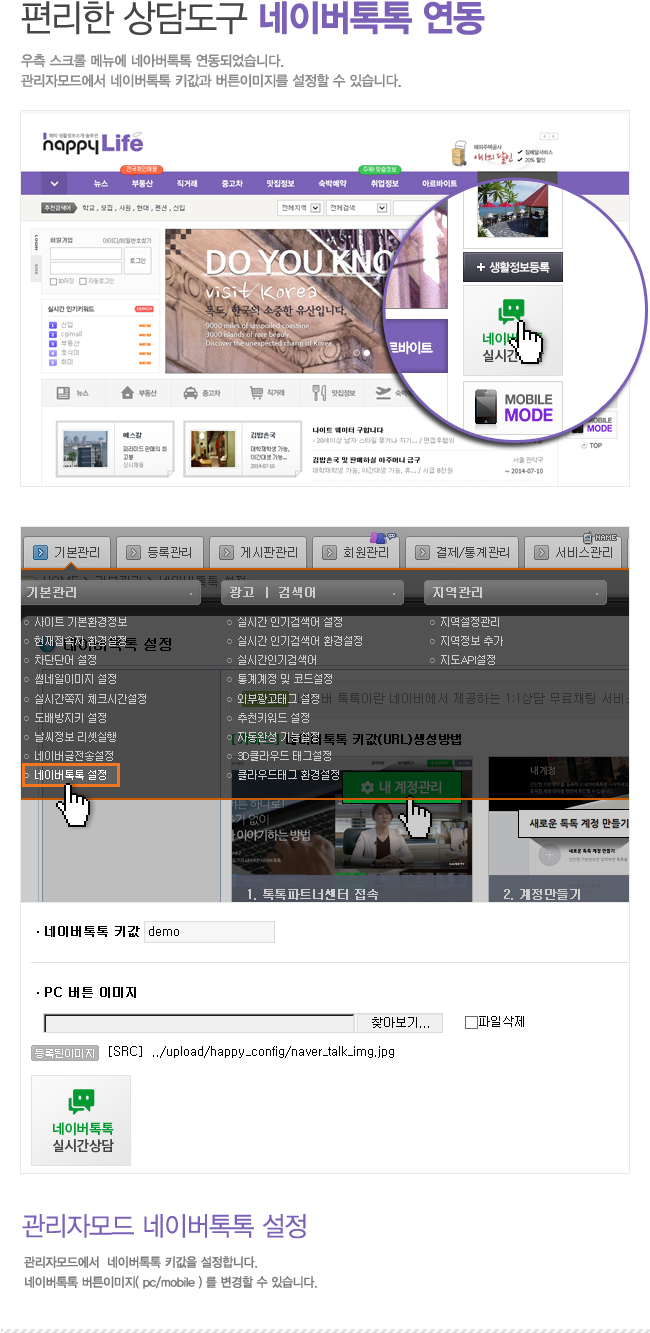Open the 서비스관리 admin tab
The height and width of the screenshot is (1333, 650).
(x=574, y=552)
